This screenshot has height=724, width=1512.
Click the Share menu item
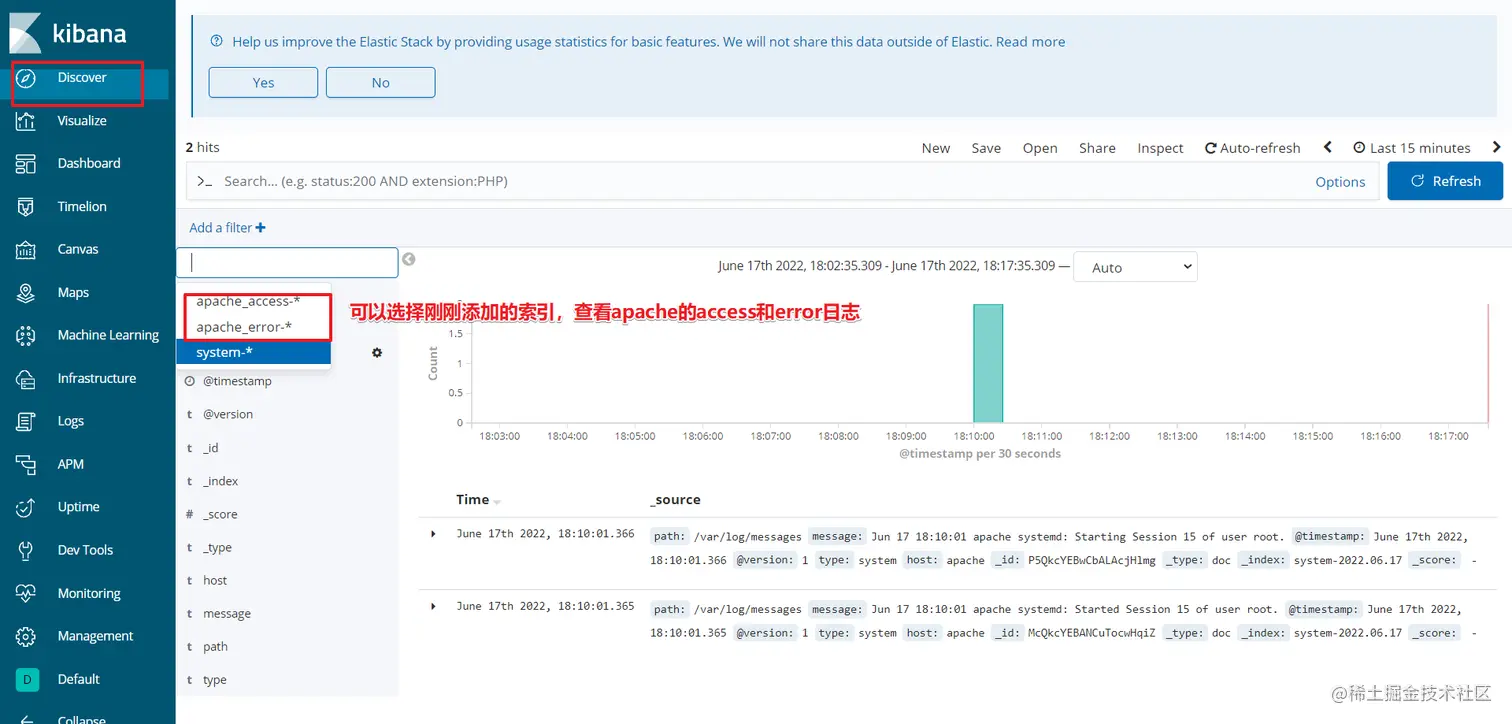click(1097, 148)
